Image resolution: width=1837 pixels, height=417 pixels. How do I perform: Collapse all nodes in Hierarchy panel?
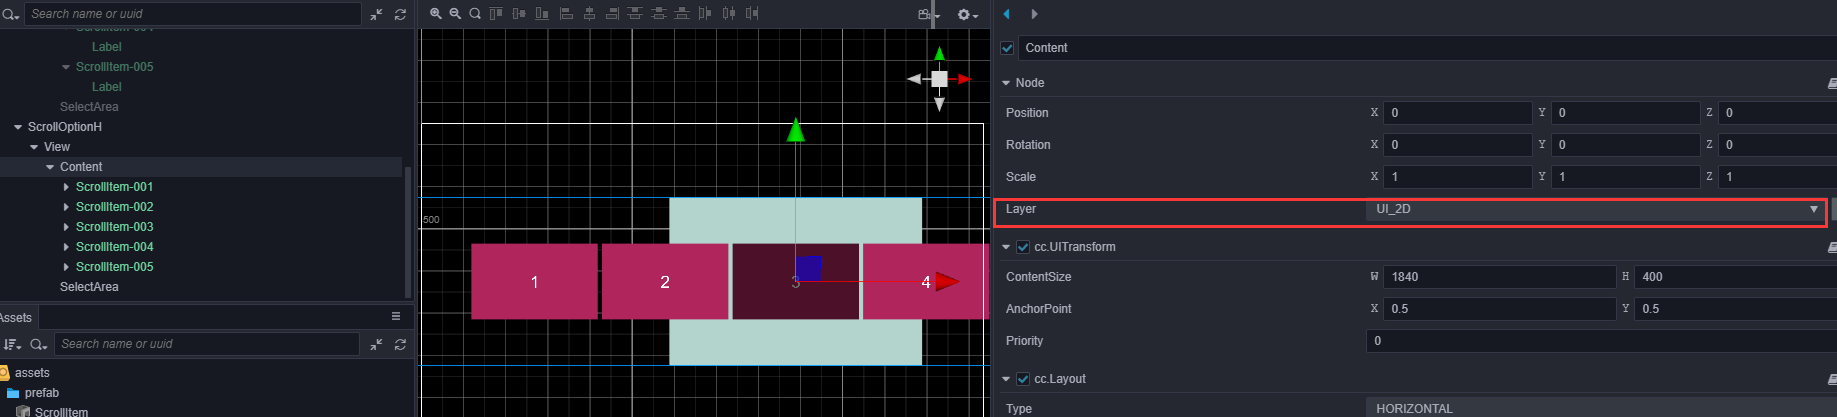tap(376, 14)
